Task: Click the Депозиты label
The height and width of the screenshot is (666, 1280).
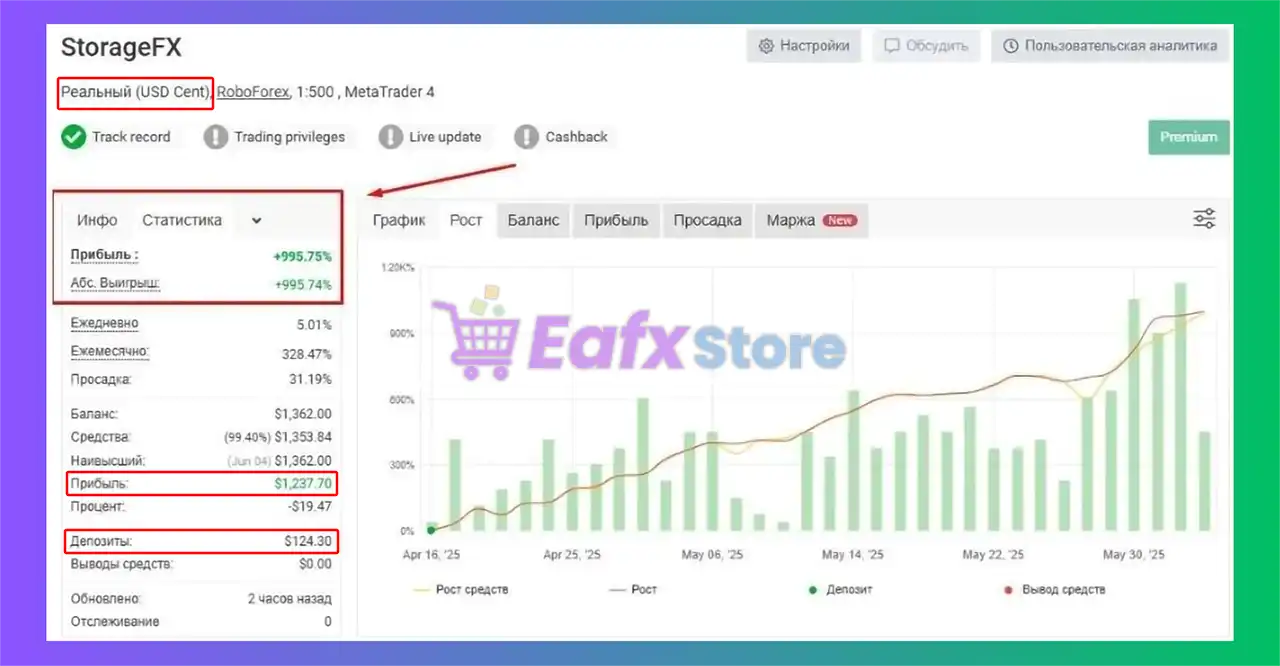Action: pyautogui.click(x=101, y=542)
